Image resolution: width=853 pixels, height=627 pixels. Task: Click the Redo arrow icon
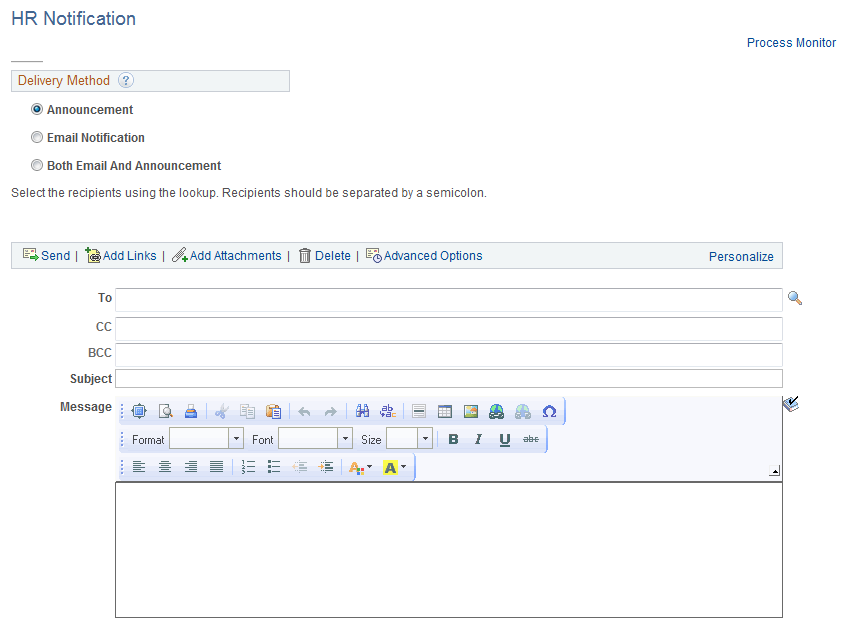(330, 412)
